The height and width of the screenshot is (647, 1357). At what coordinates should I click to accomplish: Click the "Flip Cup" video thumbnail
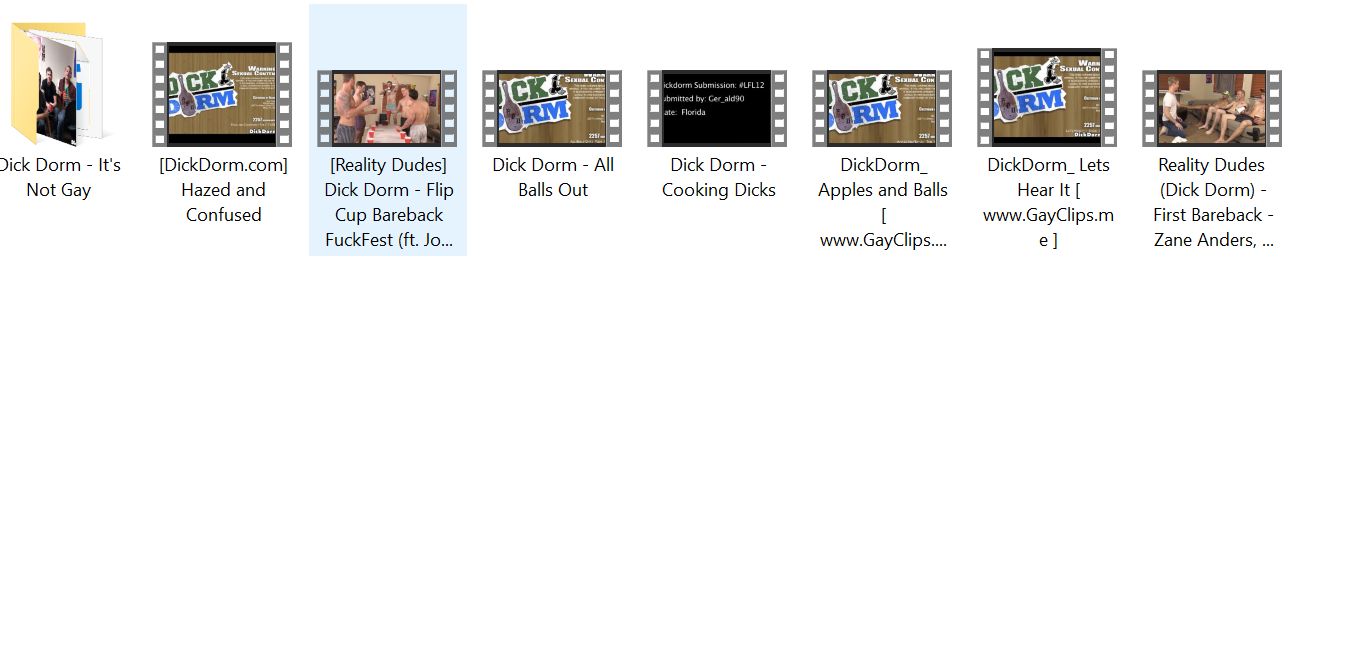pyautogui.click(x=387, y=108)
